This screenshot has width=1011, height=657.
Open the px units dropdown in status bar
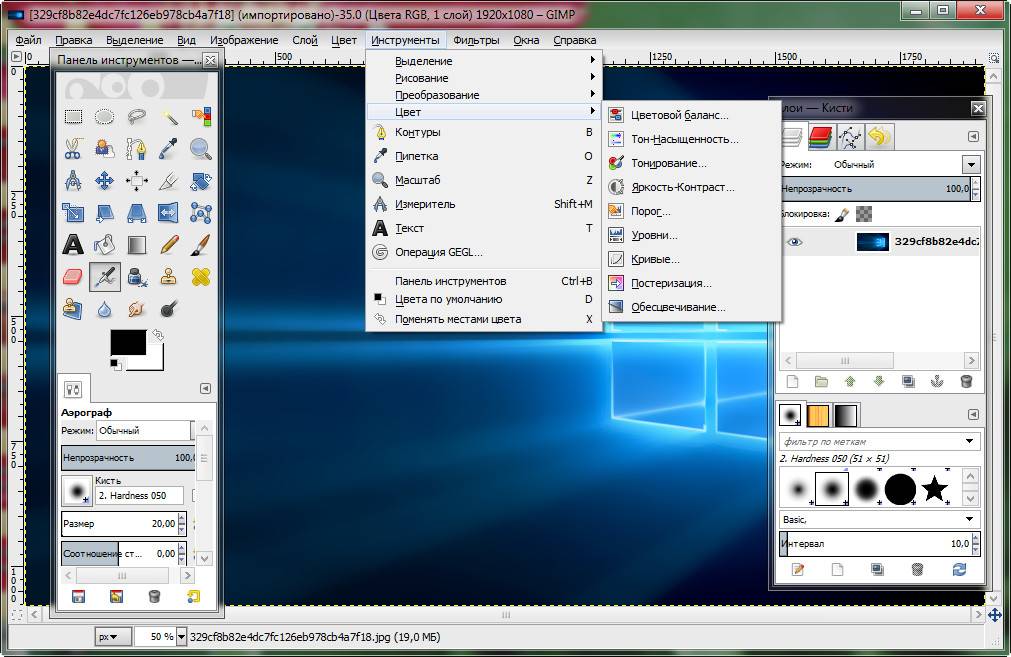(x=113, y=637)
